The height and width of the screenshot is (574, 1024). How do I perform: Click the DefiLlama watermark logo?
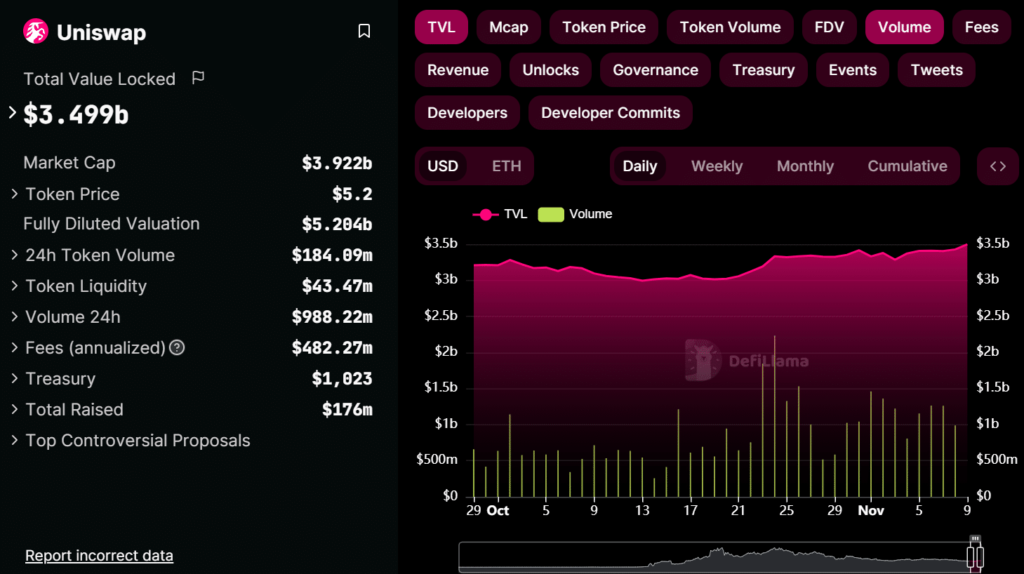point(704,360)
